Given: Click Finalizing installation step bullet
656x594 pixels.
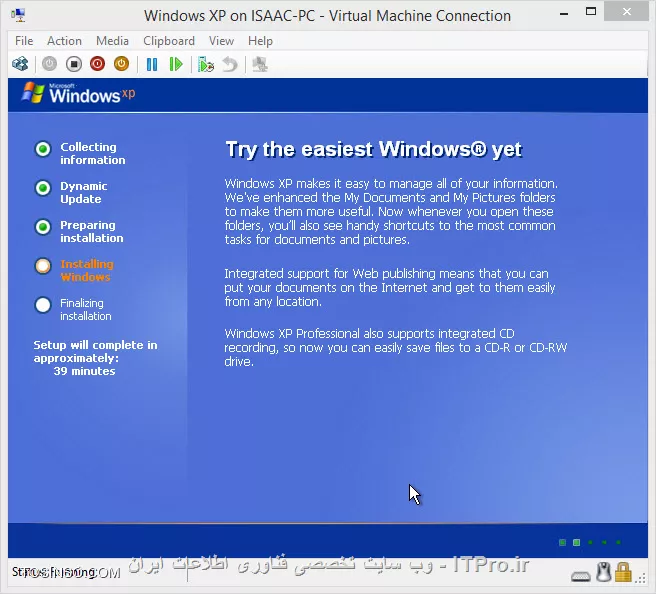Looking at the screenshot, I should pos(43,305).
